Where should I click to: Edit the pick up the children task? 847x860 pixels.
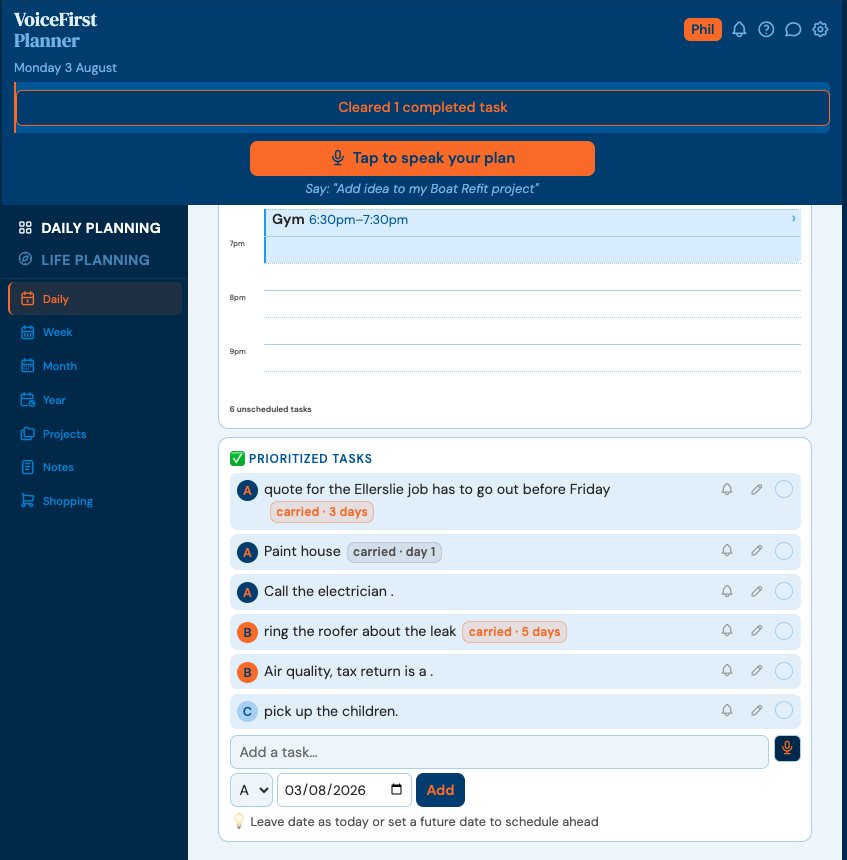point(756,710)
